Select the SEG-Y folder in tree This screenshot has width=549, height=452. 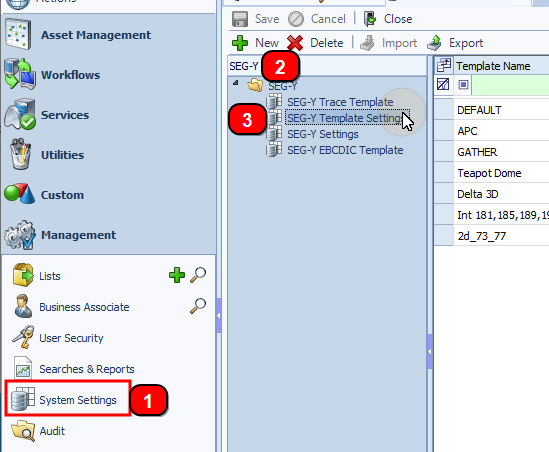point(282,86)
